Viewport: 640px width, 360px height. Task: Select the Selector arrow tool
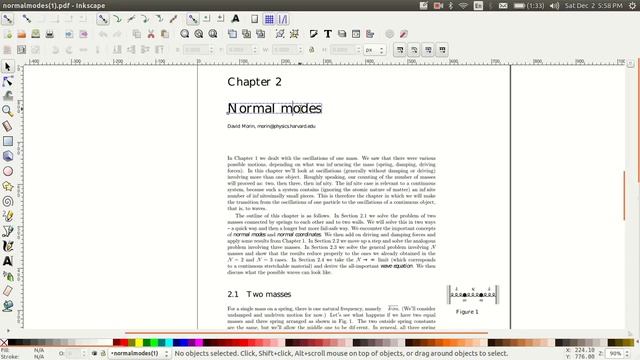[x=7, y=67]
